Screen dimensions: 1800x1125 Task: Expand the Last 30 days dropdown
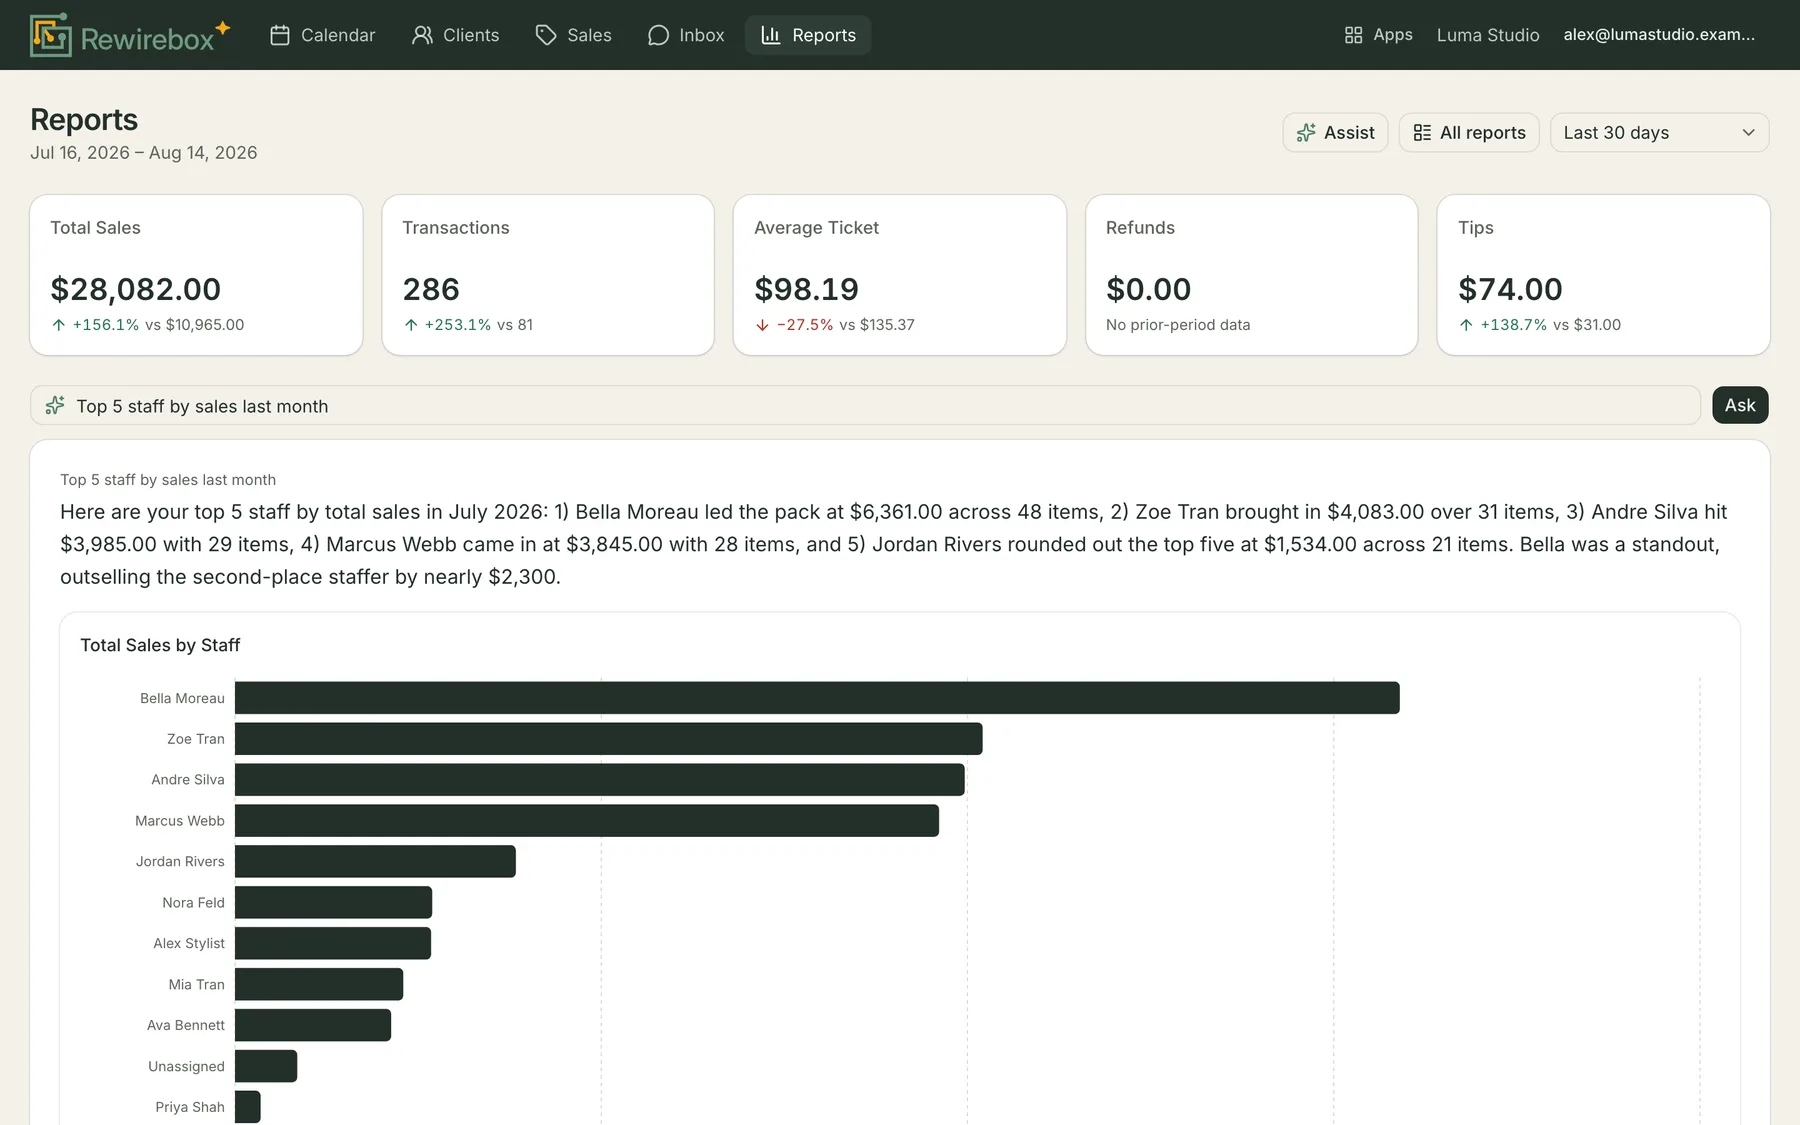point(1659,133)
